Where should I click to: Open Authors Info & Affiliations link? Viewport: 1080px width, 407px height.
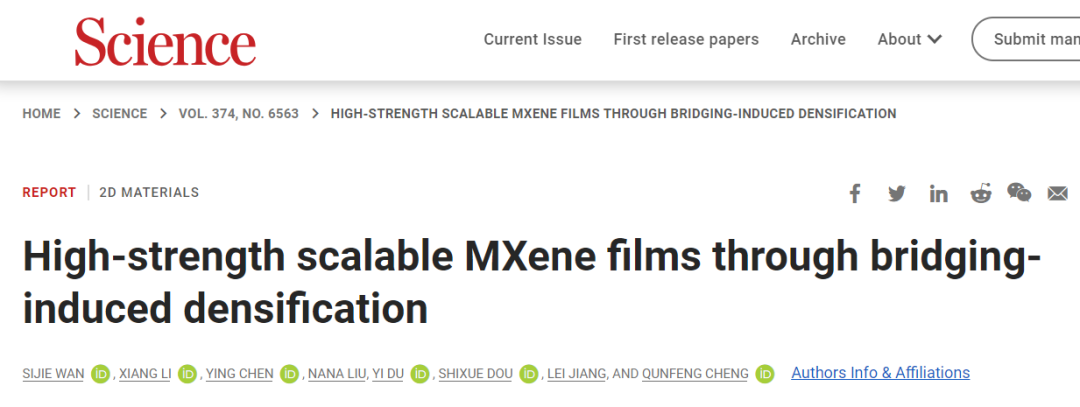pos(880,373)
